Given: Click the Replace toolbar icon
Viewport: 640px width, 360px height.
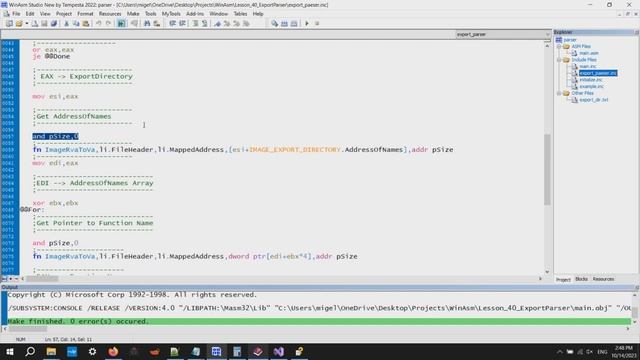Looking at the screenshot, I should click(x=156, y=24).
